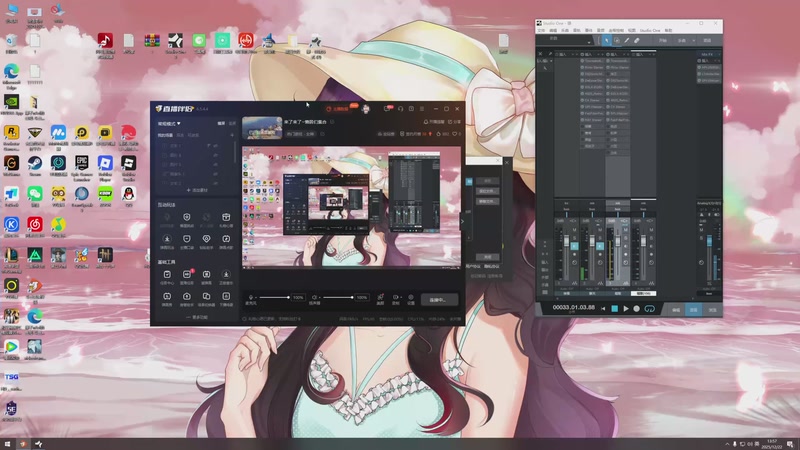Select the Steam desktop icon
This screenshot has width=800, height=450.
click(35, 165)
